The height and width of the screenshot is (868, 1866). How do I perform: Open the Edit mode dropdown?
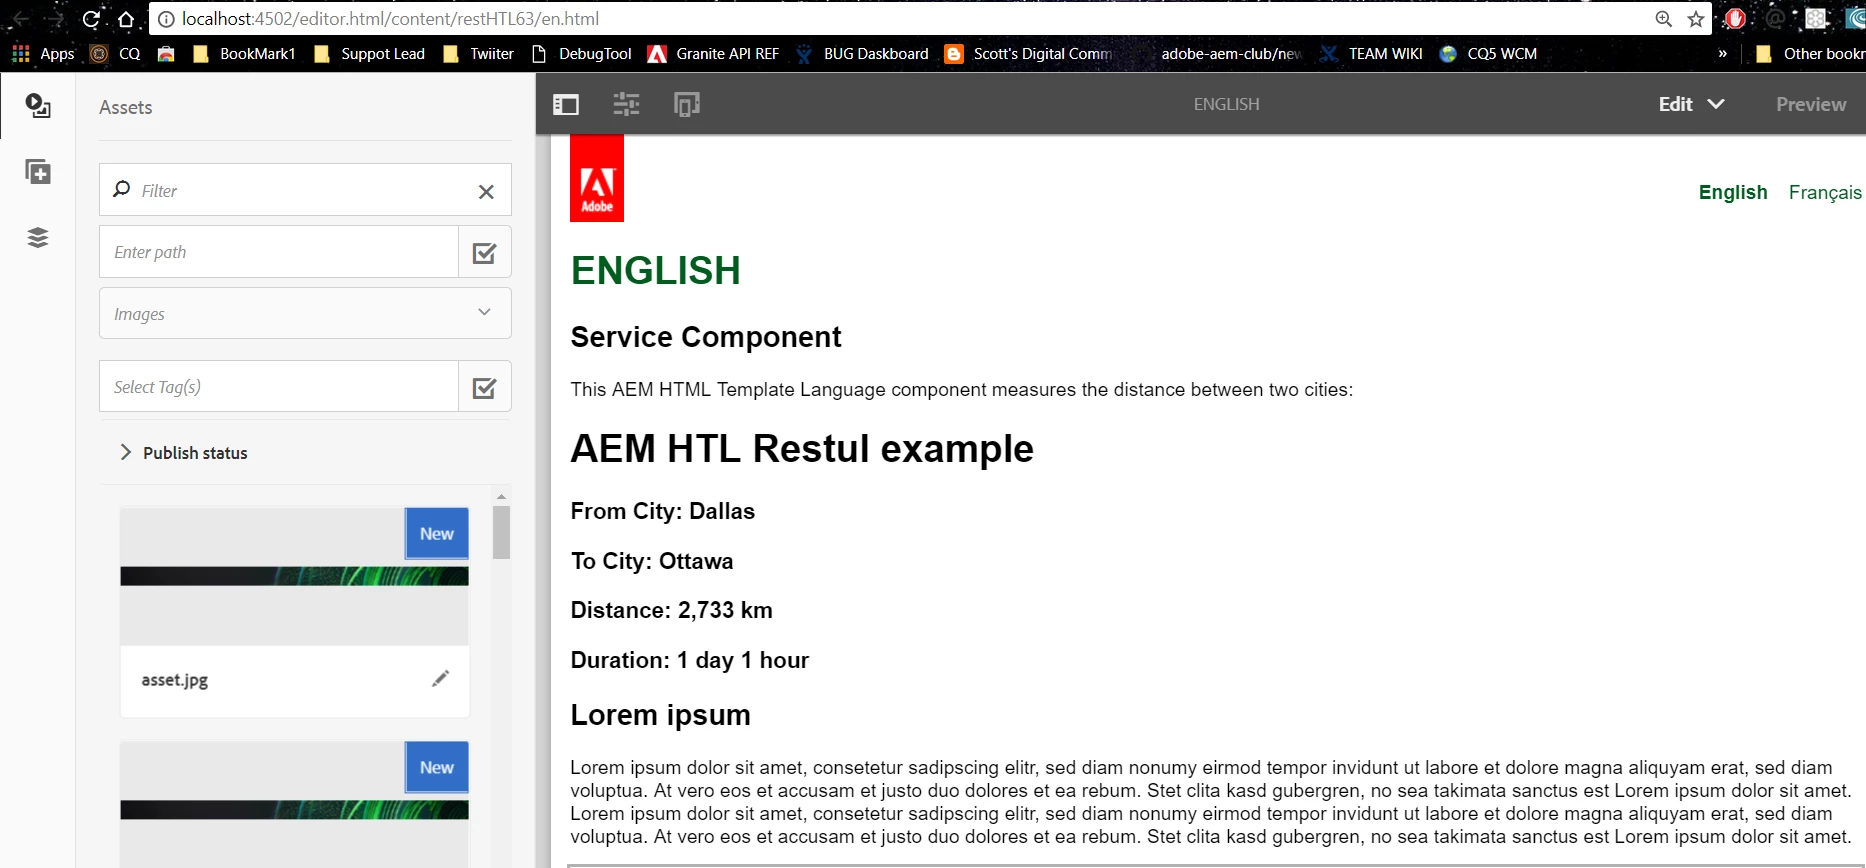click(x=1691, y=104)
